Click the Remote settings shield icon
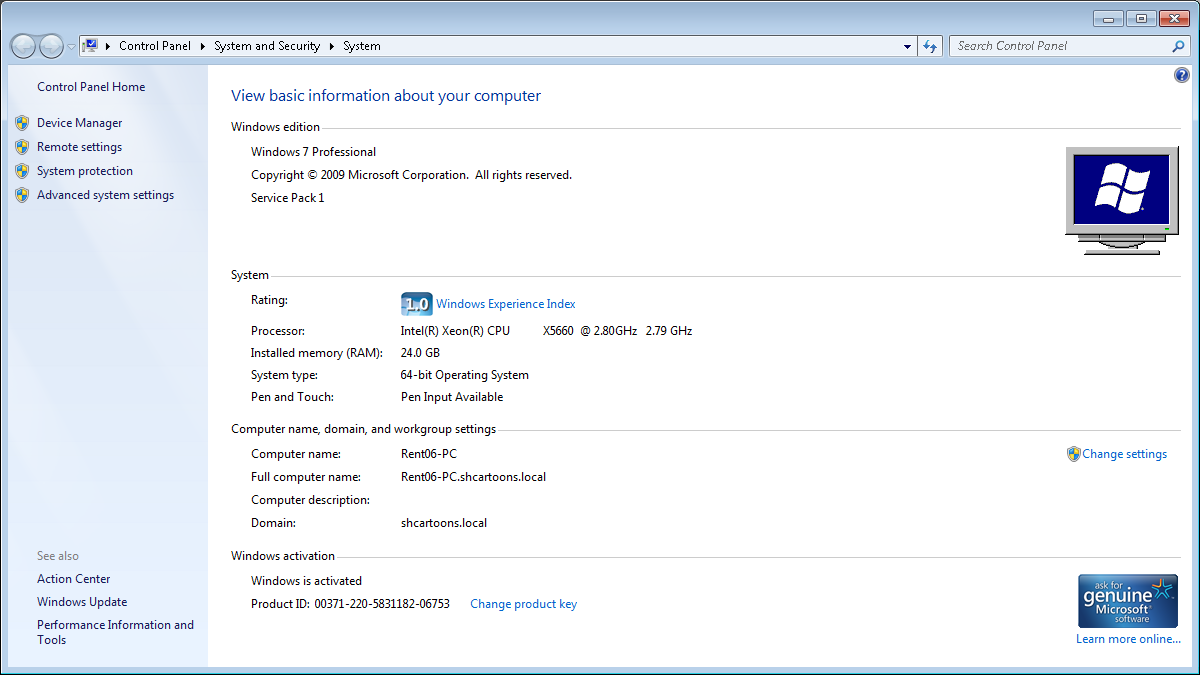This screenshot has height=675, width=1200. coord(22,147)
